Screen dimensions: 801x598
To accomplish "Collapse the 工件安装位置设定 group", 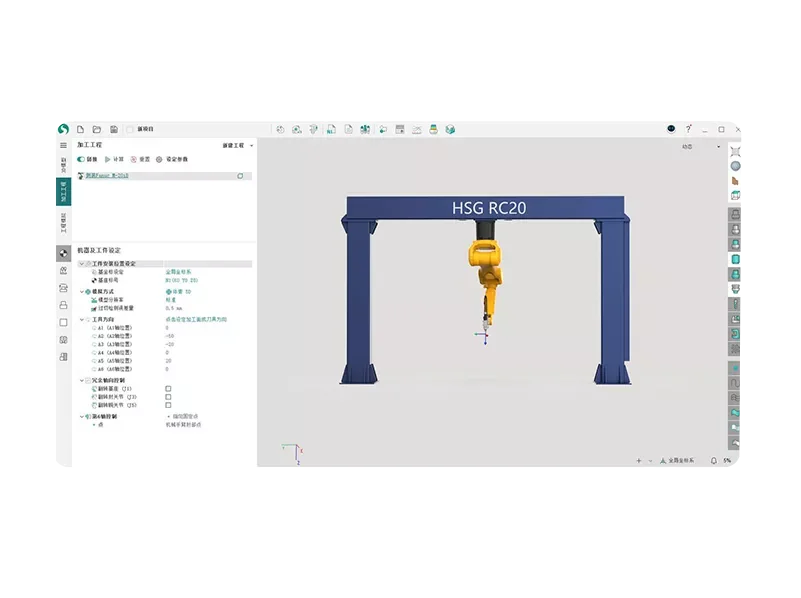I will pyautogui.click(x=82, y=264).
